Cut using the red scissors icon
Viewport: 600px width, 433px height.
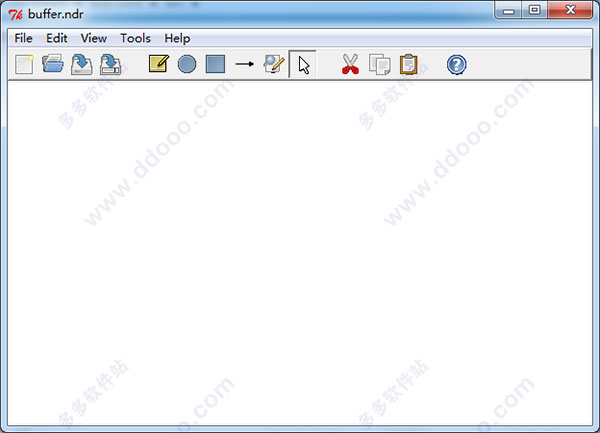coord(350,64)
